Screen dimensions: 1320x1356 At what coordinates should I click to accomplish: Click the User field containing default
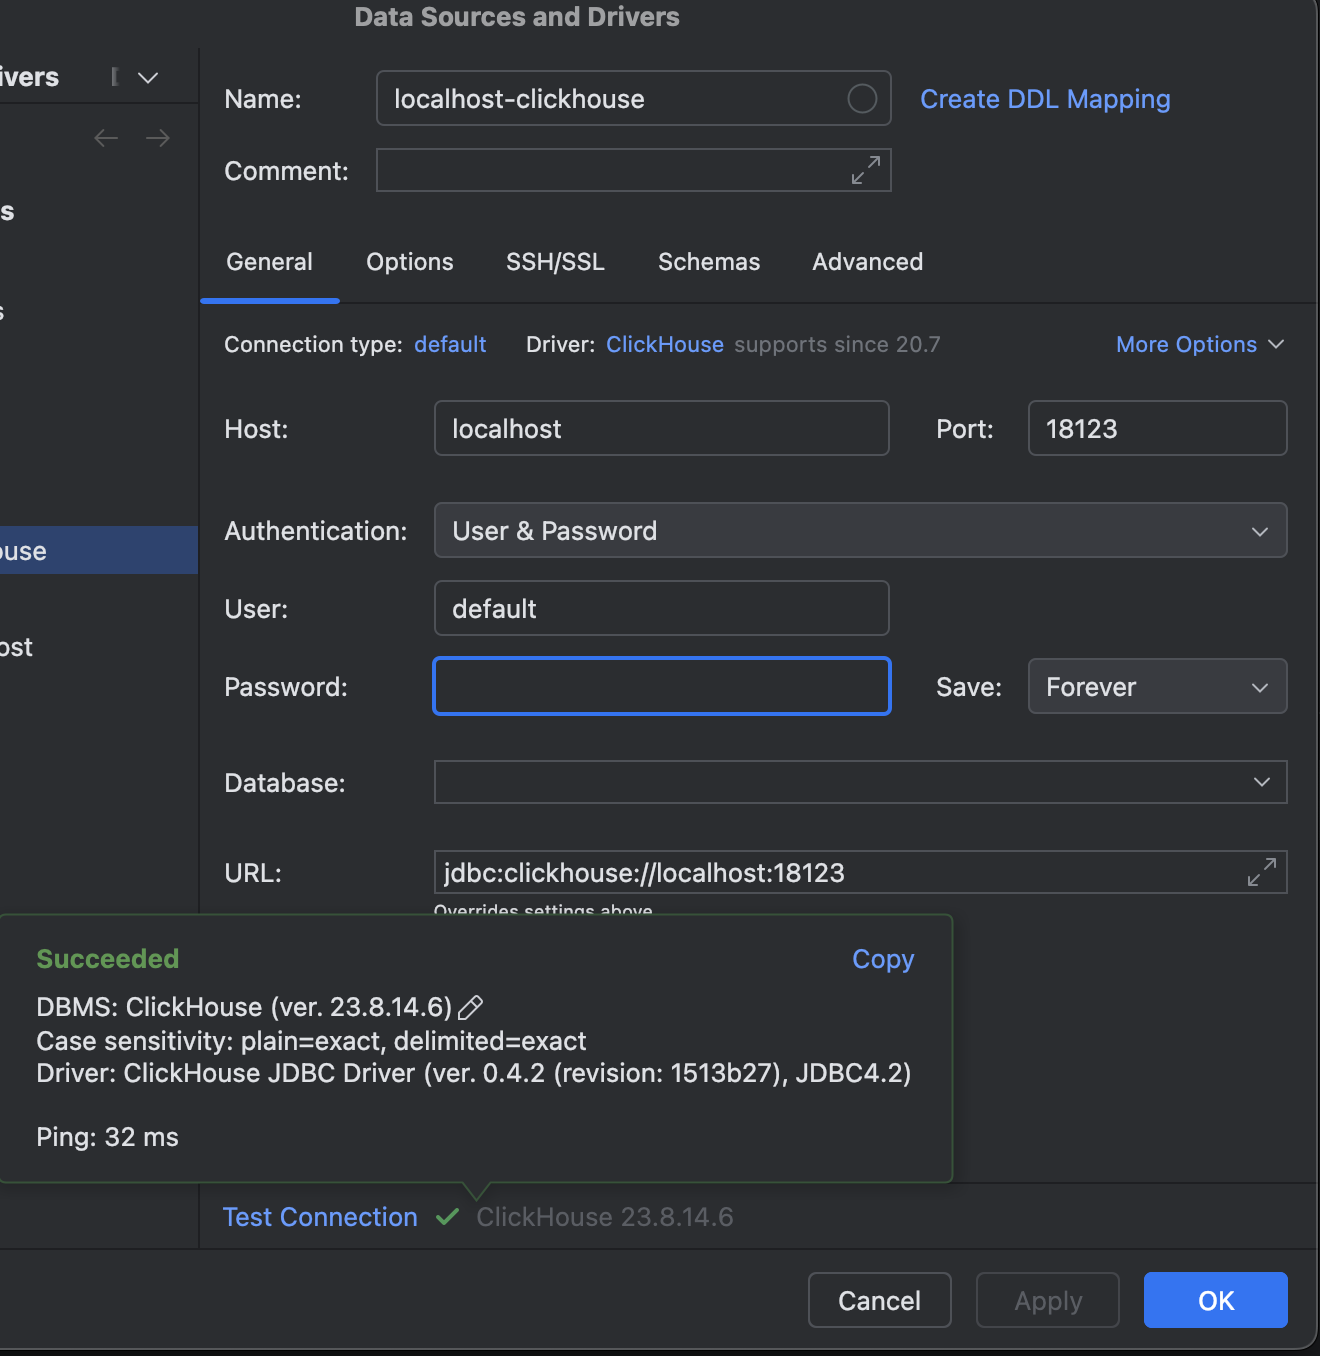(661, 608)
